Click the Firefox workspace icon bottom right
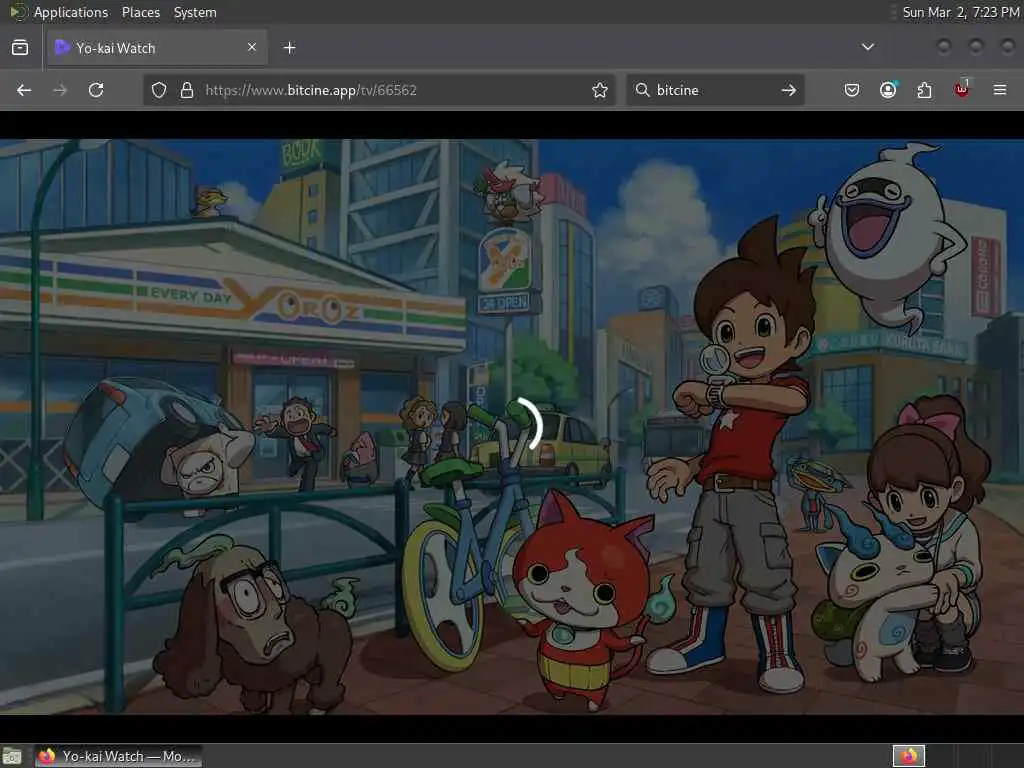The image size is (1024, 768). pos(909,756)
